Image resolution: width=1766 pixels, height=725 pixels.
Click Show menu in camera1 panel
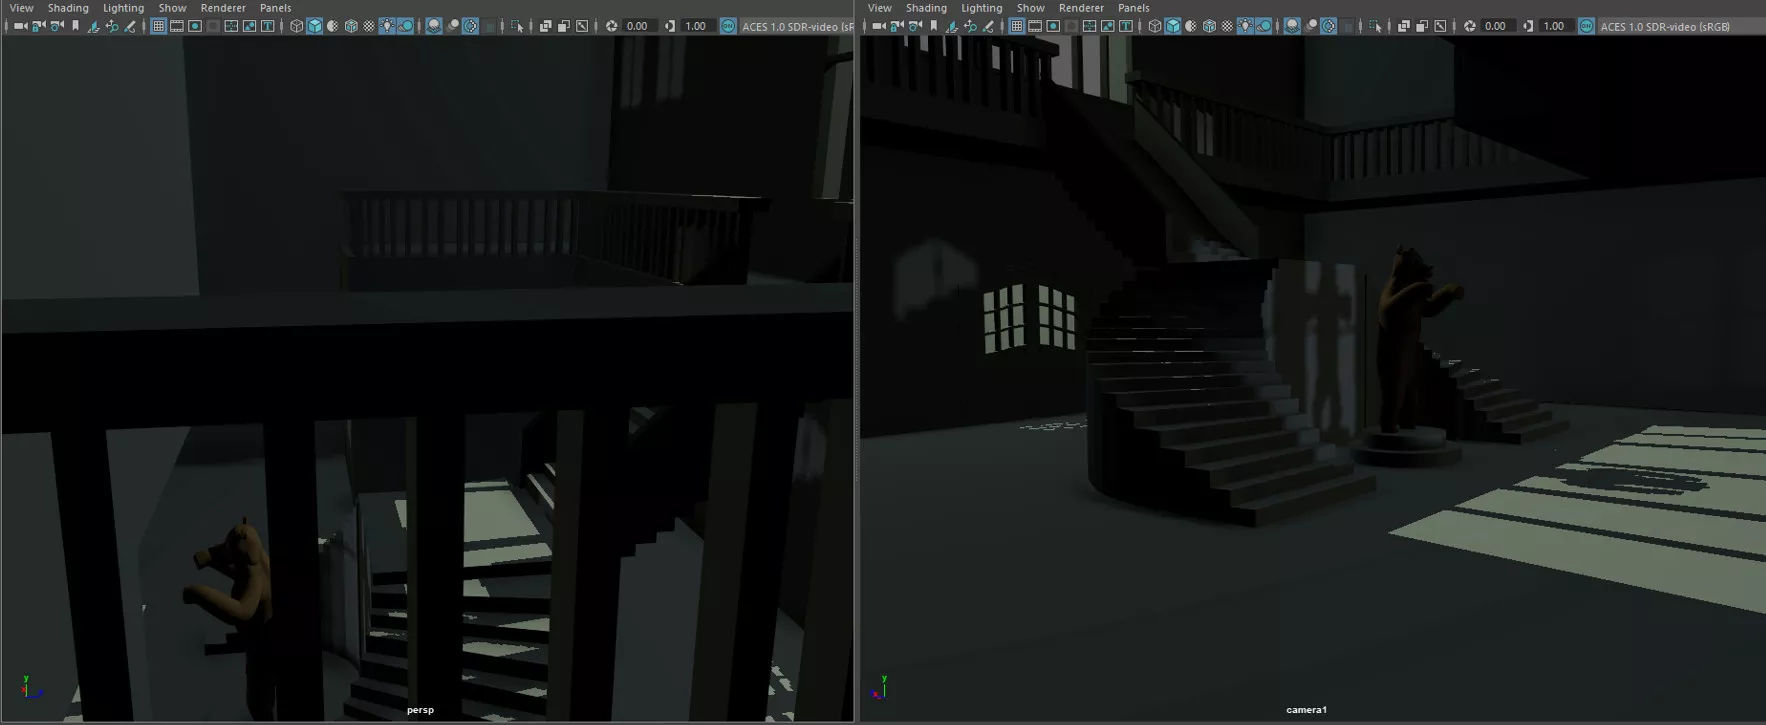coord(1030,8)
